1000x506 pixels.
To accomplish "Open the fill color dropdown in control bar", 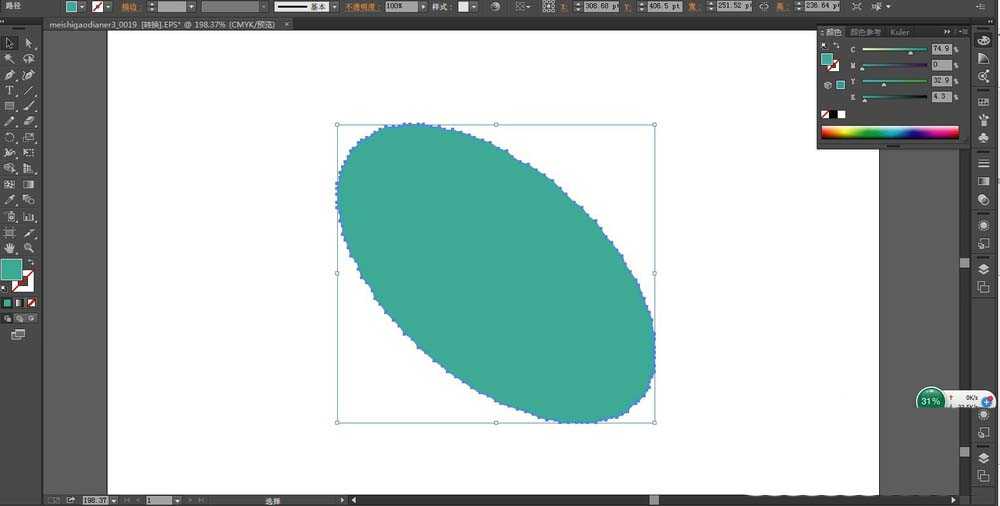I will pos(84,7).
